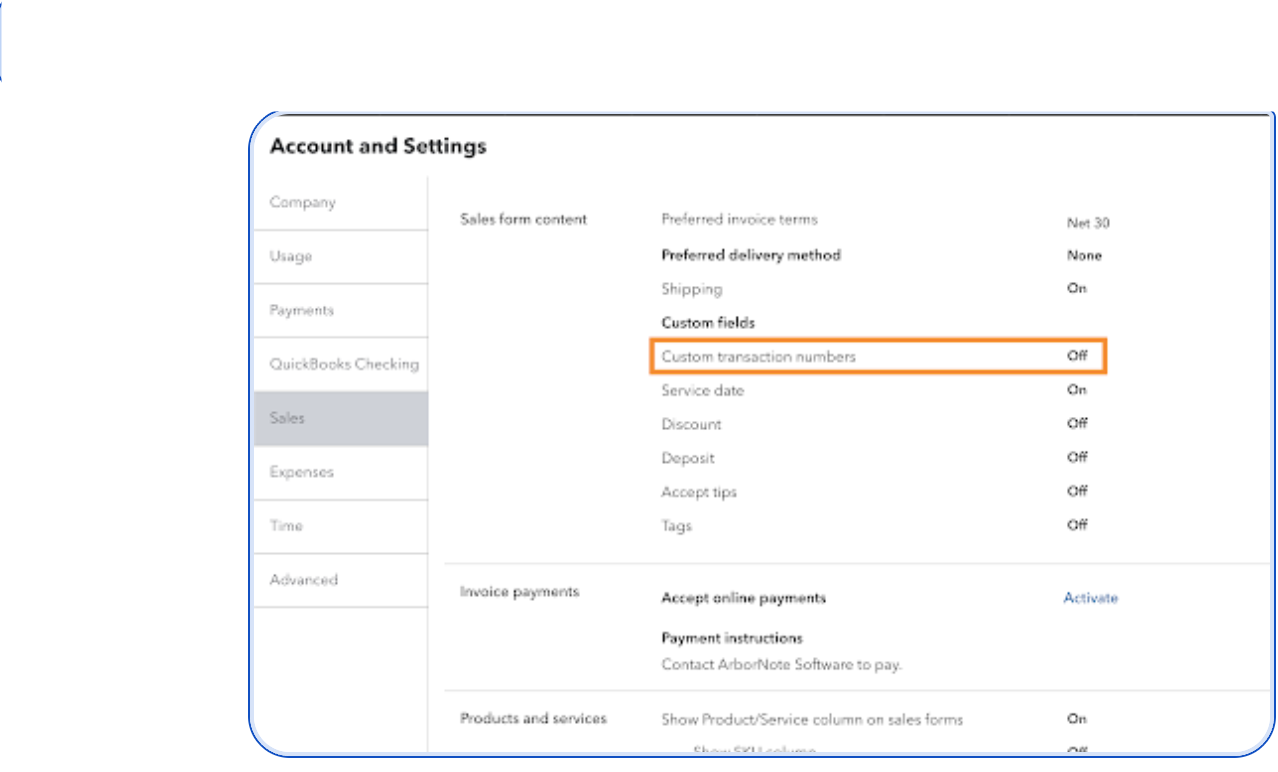Select the Service date setting row

click(702, 391)
